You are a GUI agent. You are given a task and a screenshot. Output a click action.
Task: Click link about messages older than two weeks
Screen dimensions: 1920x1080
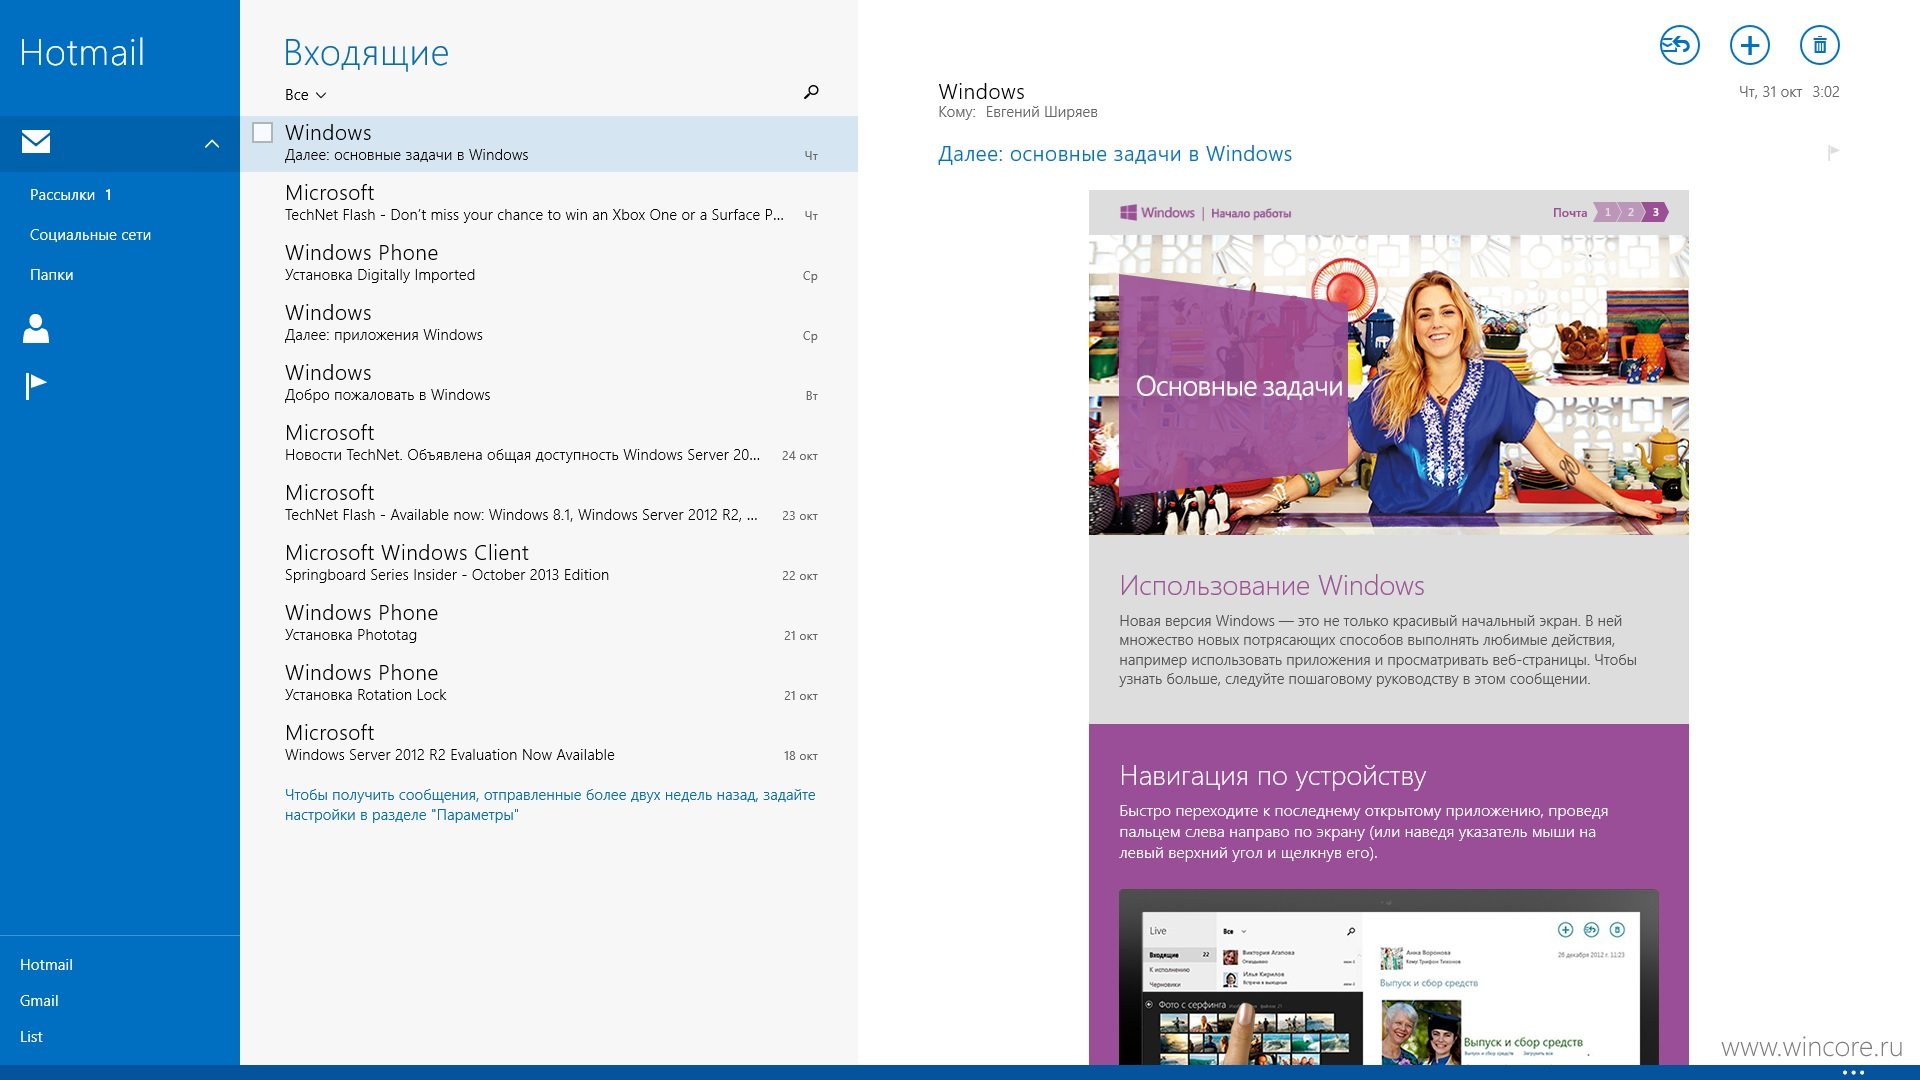coord(550,805)
